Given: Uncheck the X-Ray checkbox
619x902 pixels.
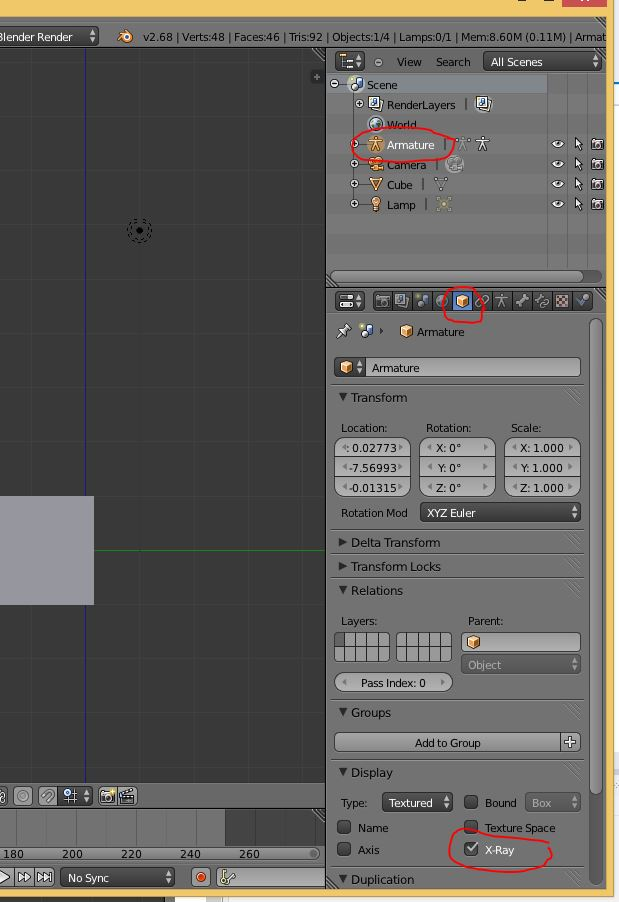Looking at the screenshot, I should [x=471, y=849].
